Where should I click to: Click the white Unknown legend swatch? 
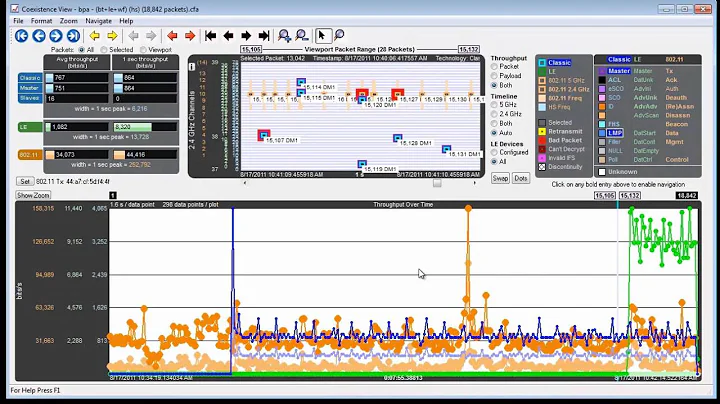[602, 172]
